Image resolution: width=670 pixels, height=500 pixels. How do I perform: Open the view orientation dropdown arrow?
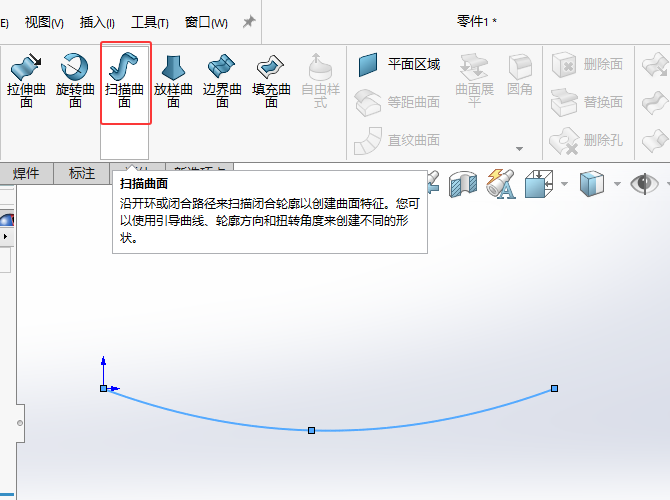[x=564, y=184]
